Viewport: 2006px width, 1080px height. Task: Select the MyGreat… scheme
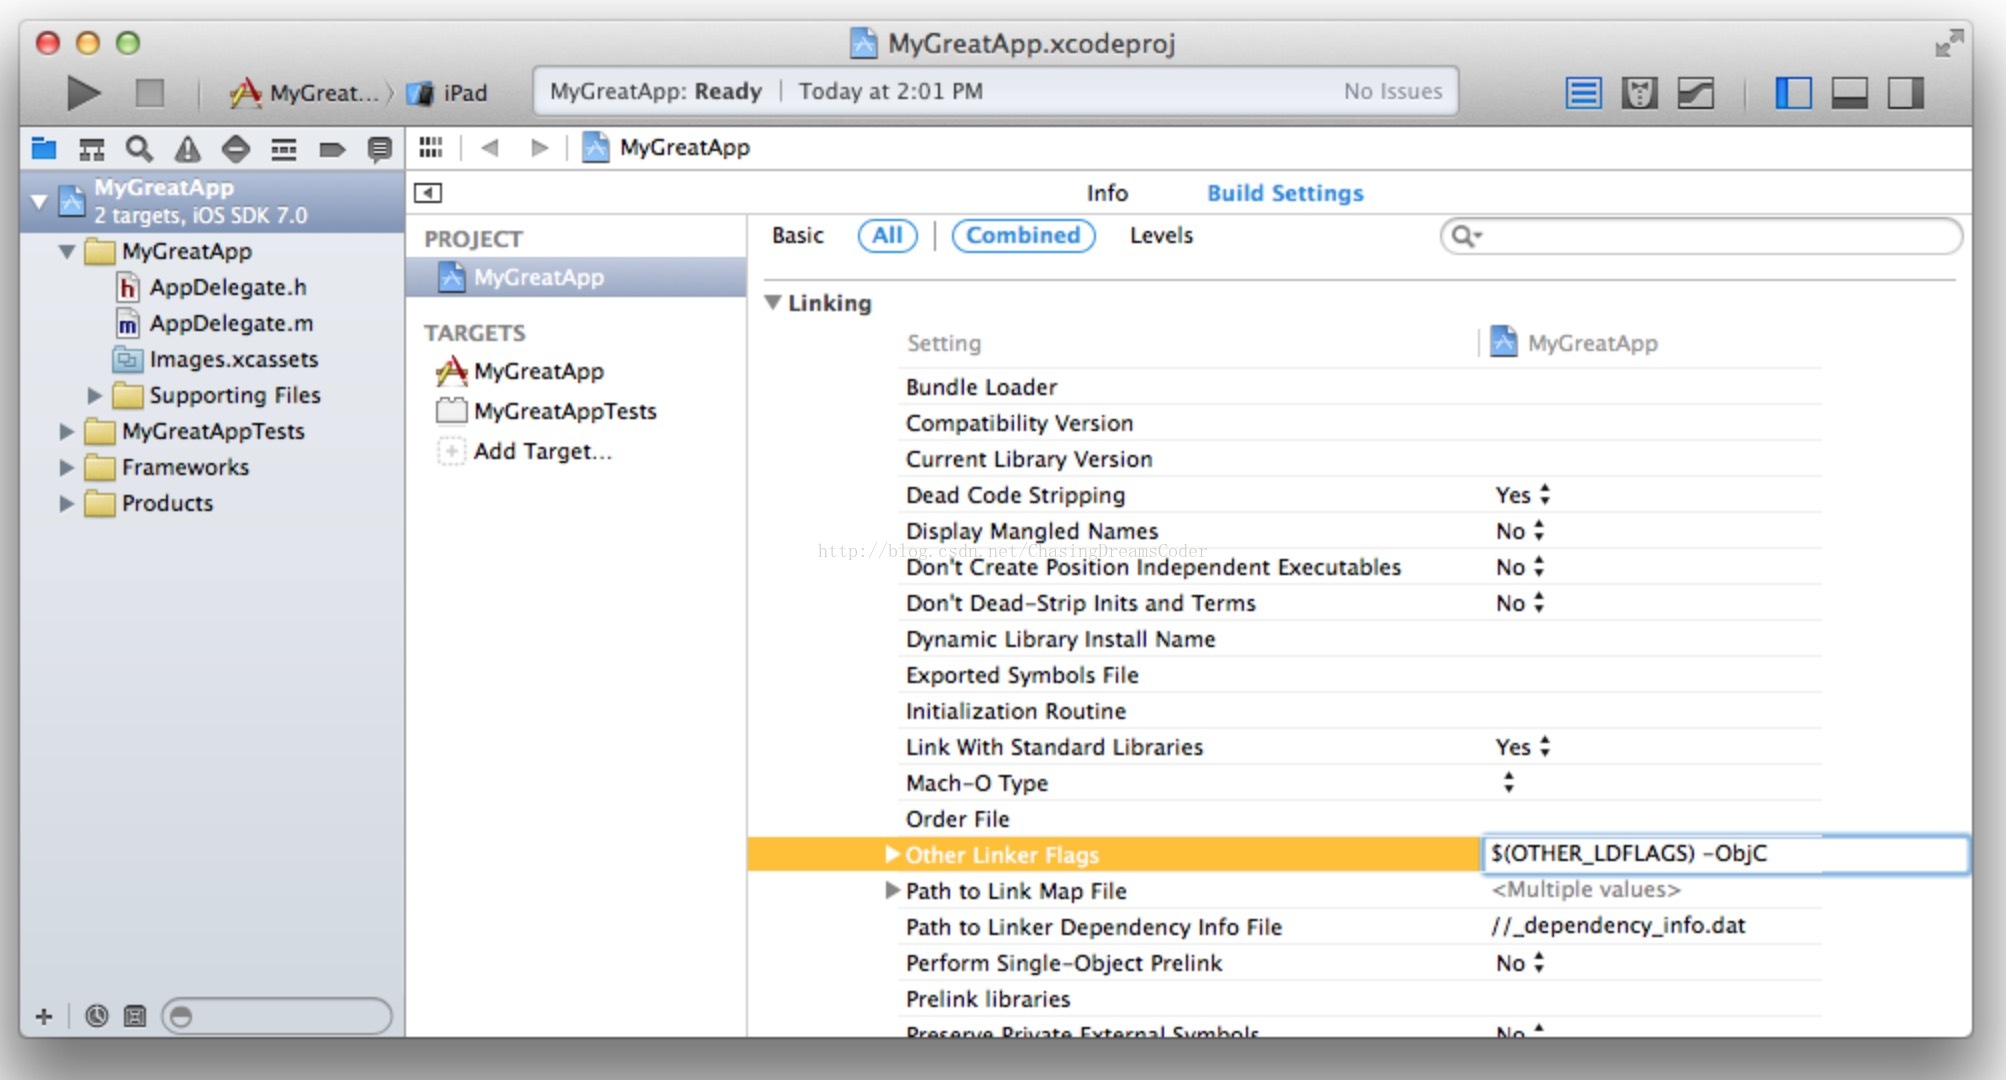(306, 93)
